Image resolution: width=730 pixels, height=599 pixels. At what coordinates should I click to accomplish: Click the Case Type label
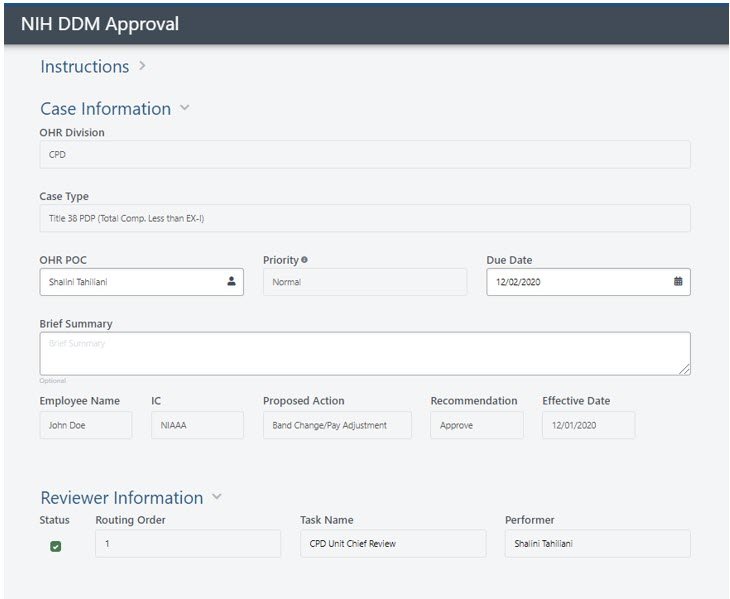(x=64, y=196)
